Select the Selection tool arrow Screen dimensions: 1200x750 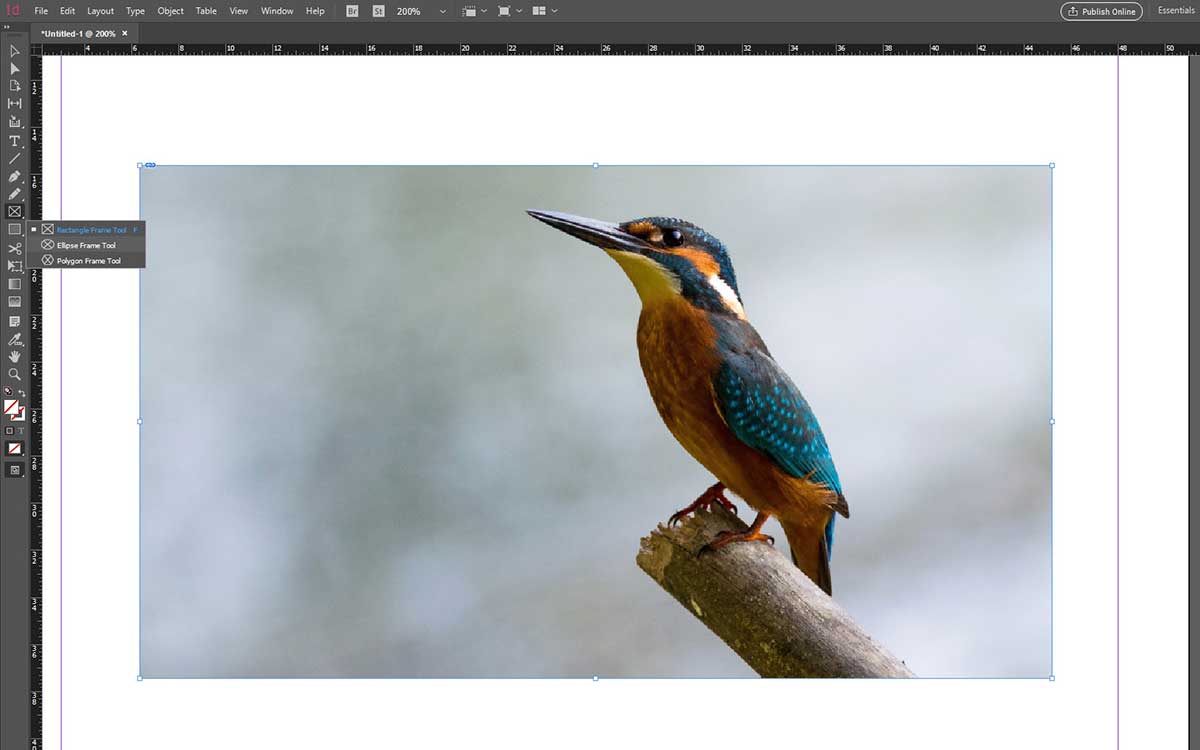pos(14,51)
